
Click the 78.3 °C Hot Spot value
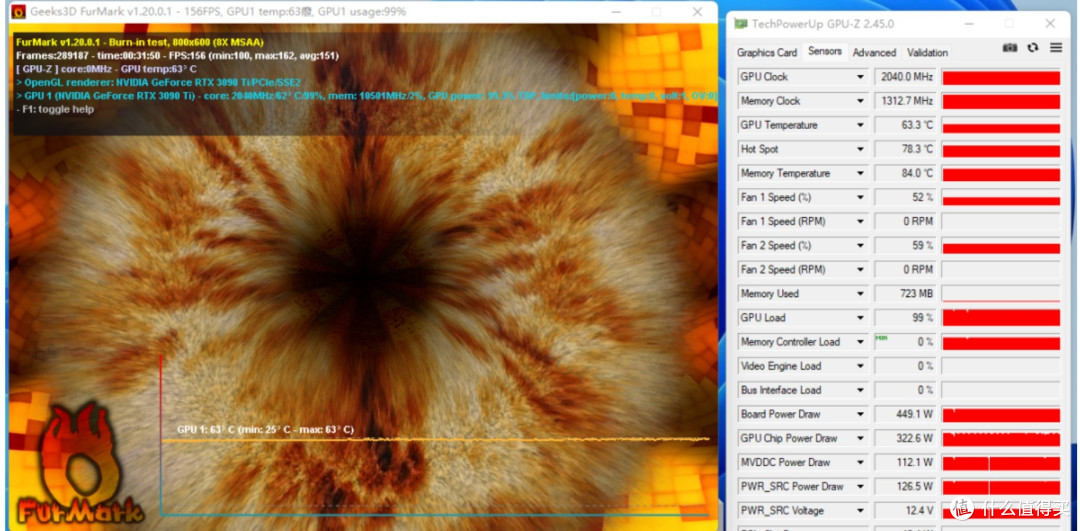(x=905, y=149)
